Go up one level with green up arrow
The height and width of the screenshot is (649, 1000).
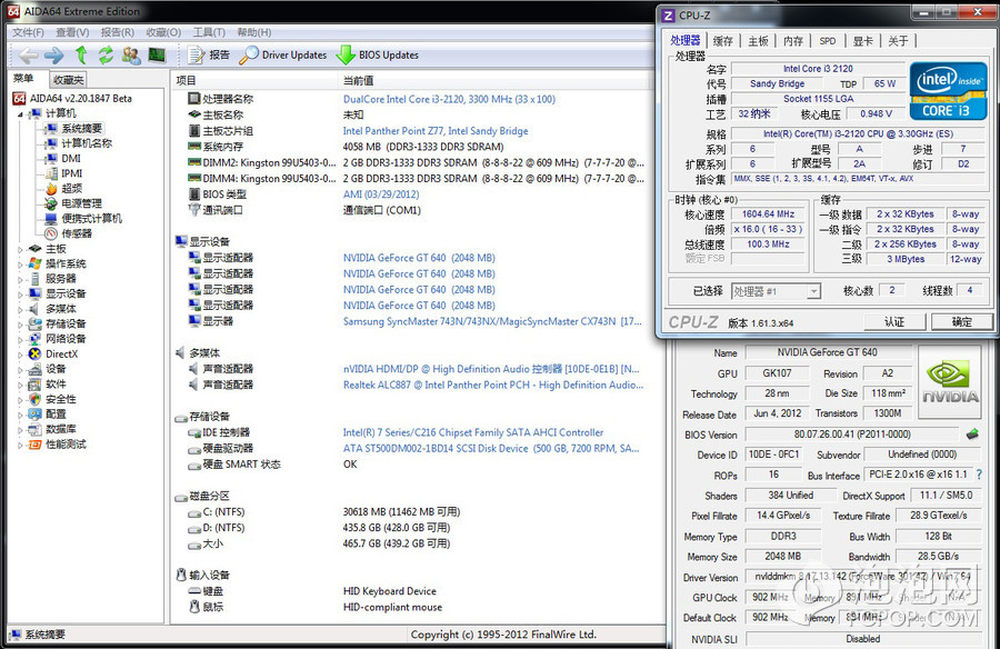(x=81, y=55)
